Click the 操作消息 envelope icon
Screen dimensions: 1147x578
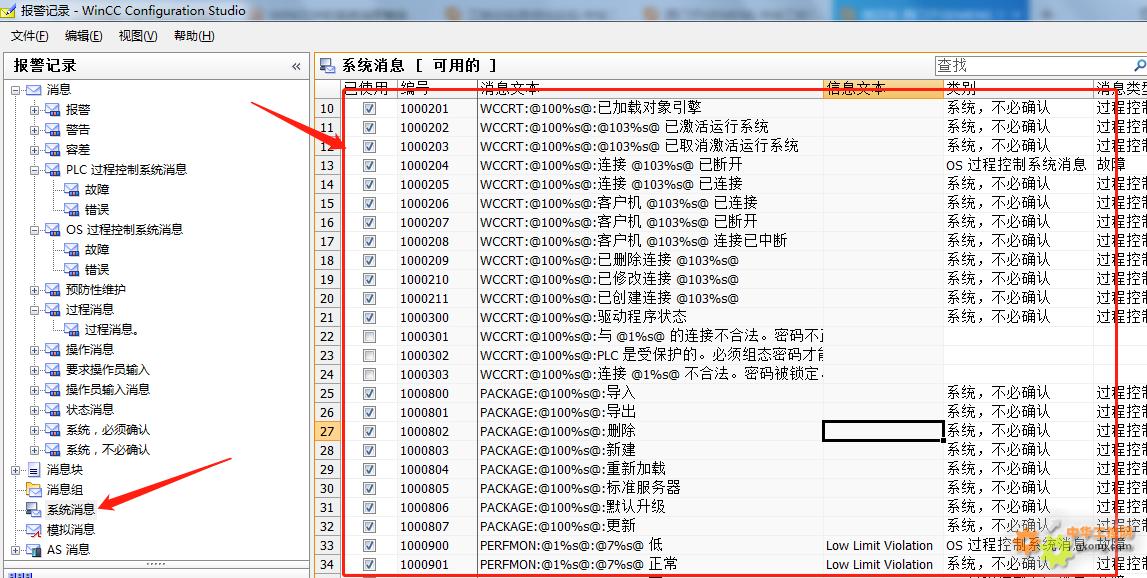pos(52,350)
